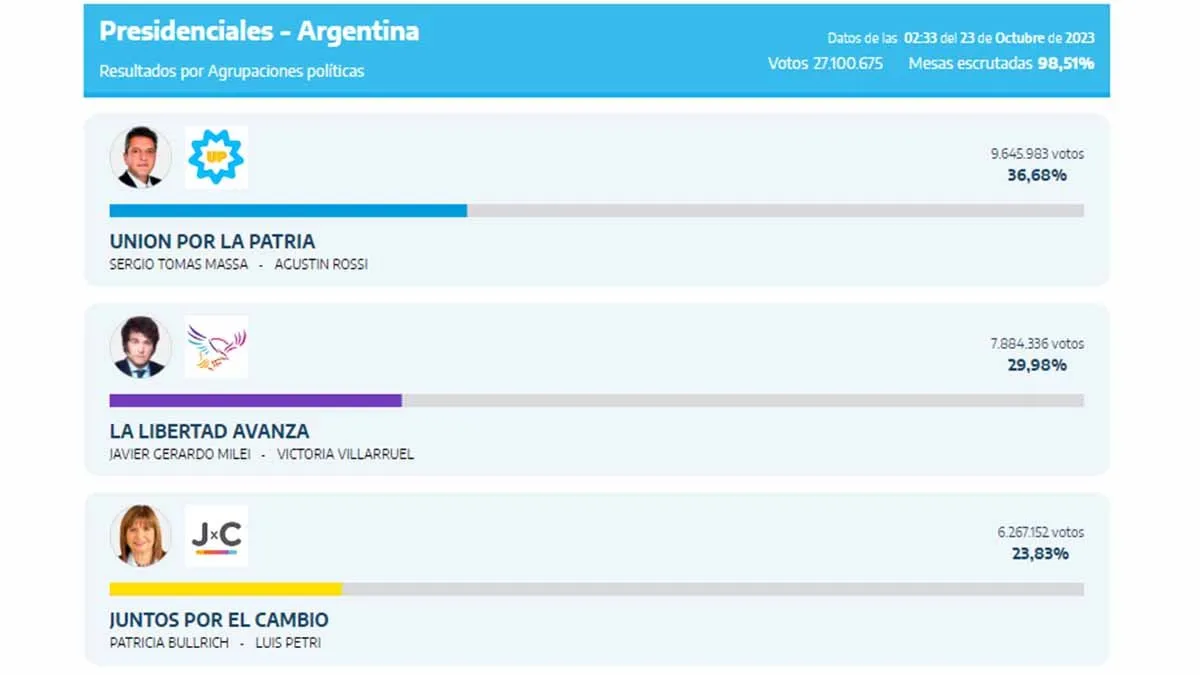1200x675 pixels.
Task: Click the Sergio Tomas Massa name text
Action: coord(178,265)
